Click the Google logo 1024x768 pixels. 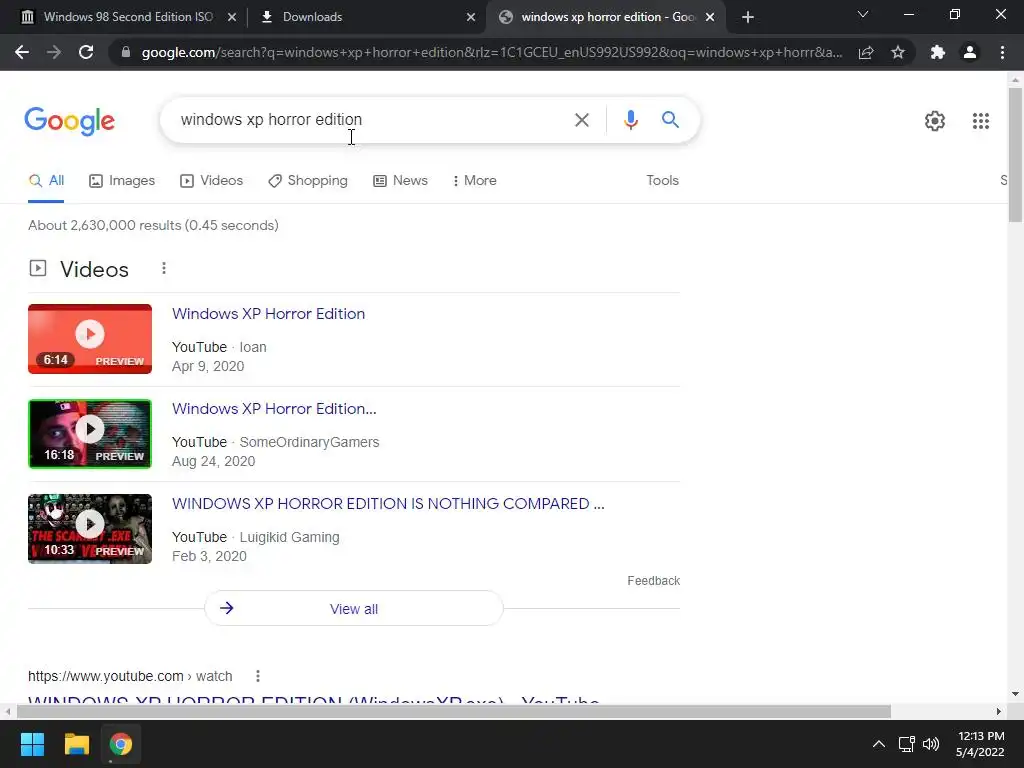tap(69, 121)
